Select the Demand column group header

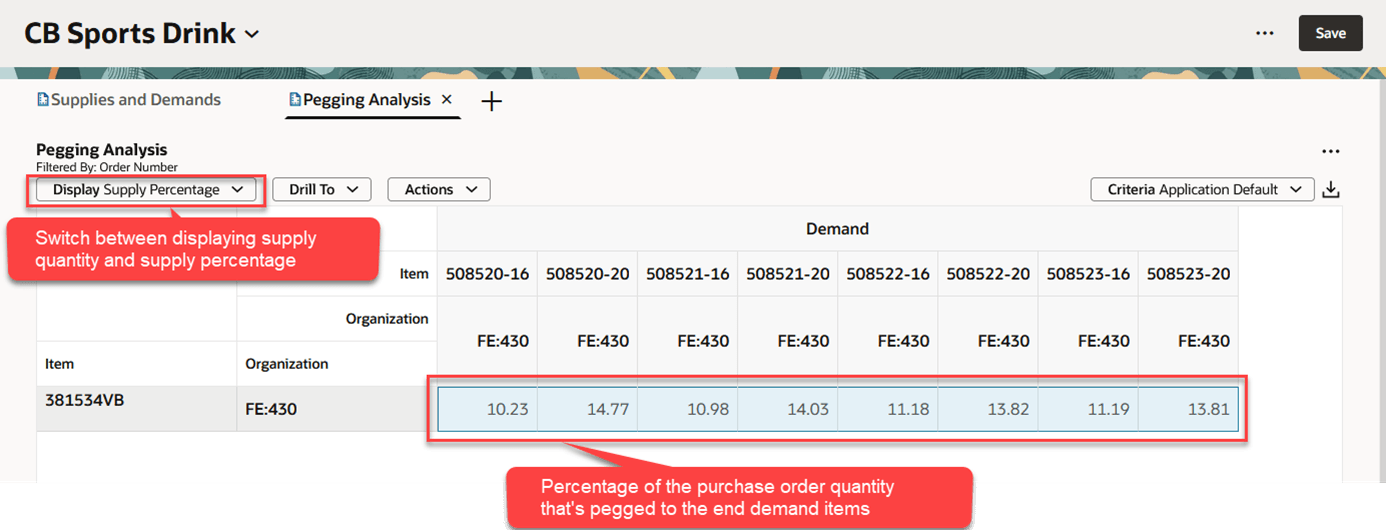[837, 229]
